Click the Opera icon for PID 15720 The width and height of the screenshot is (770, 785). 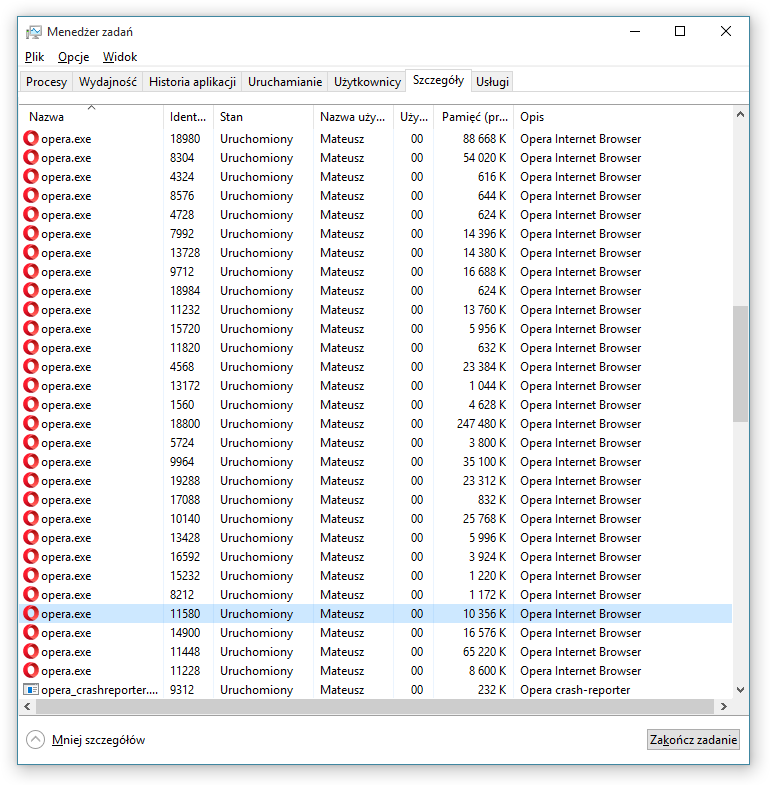(31, 328)
